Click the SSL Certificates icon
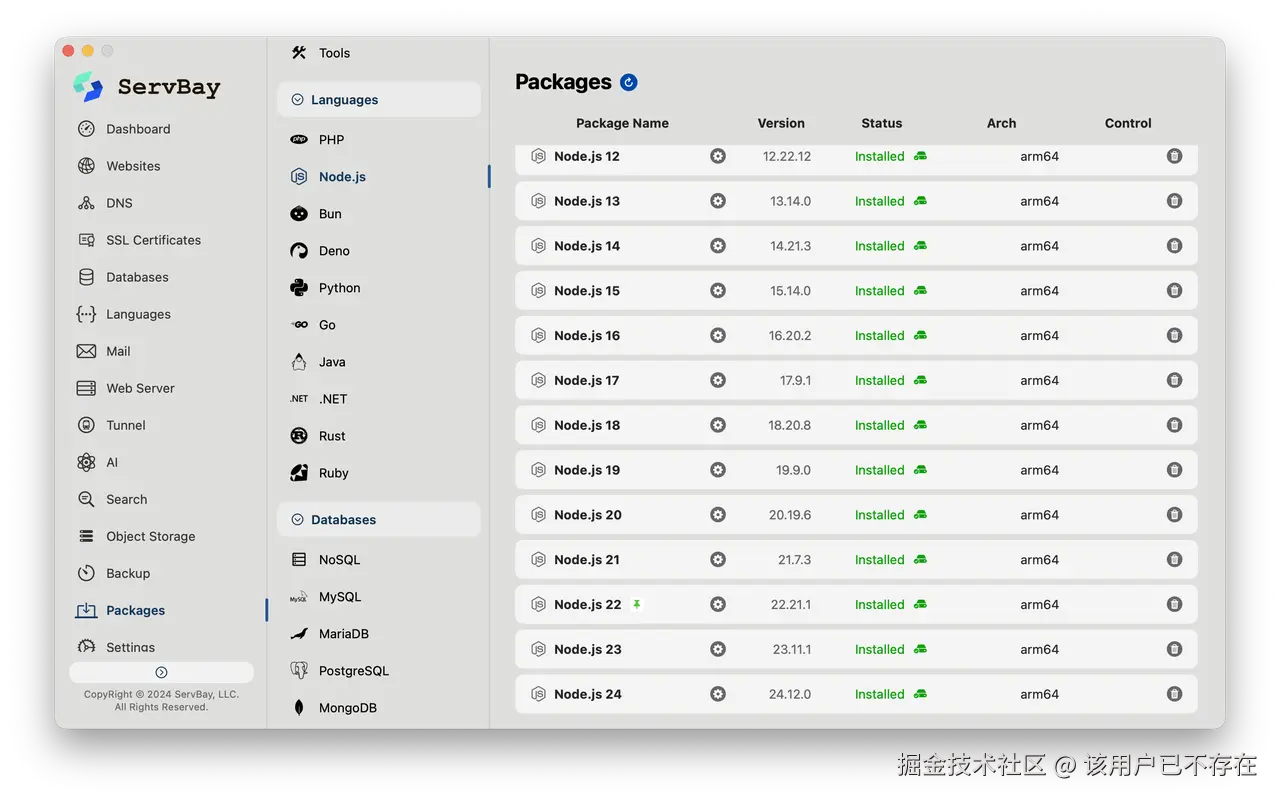 (x=87, y=240)
